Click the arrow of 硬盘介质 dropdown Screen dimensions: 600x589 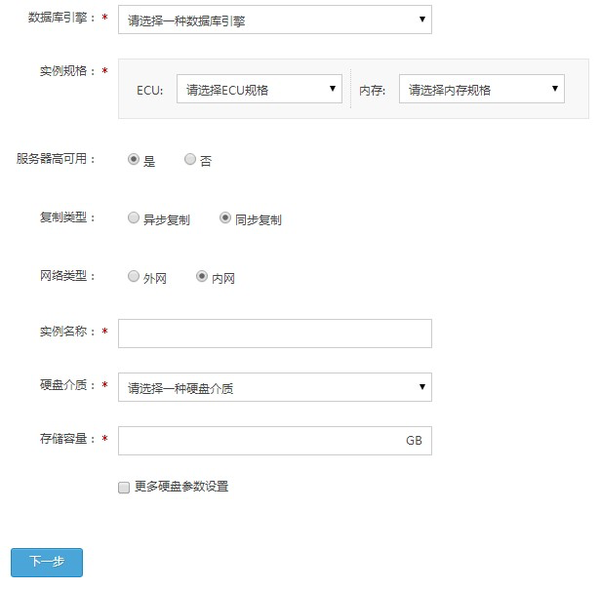[x=422, y=387]
